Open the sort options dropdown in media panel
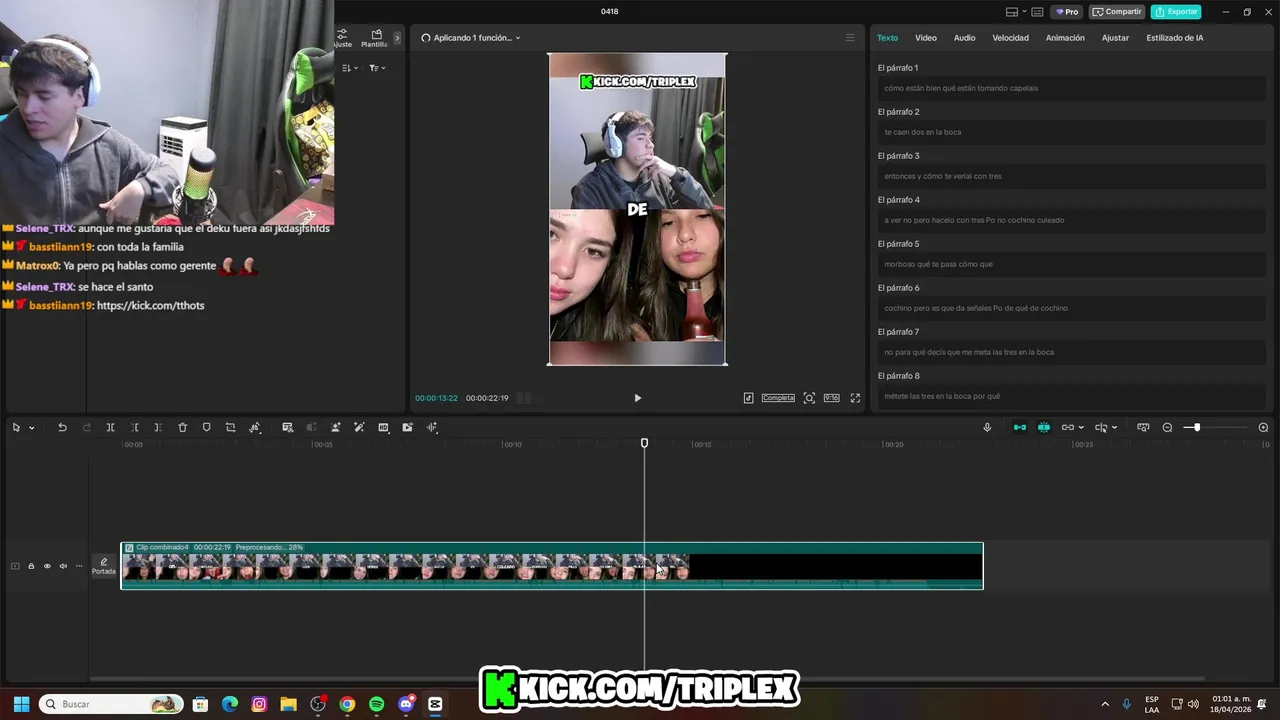 (350, 68)
